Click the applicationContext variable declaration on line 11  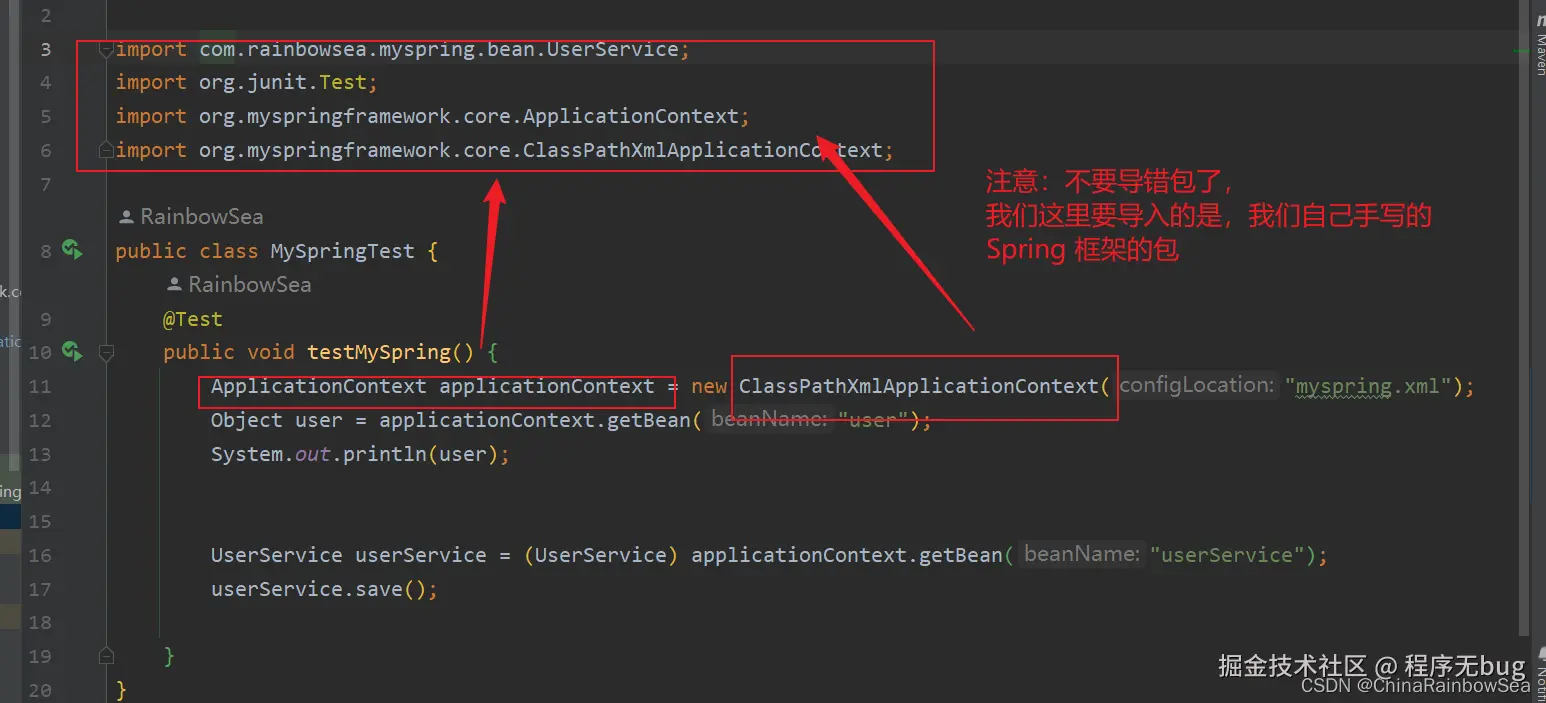pyautogui.click(x=547, y=386)
